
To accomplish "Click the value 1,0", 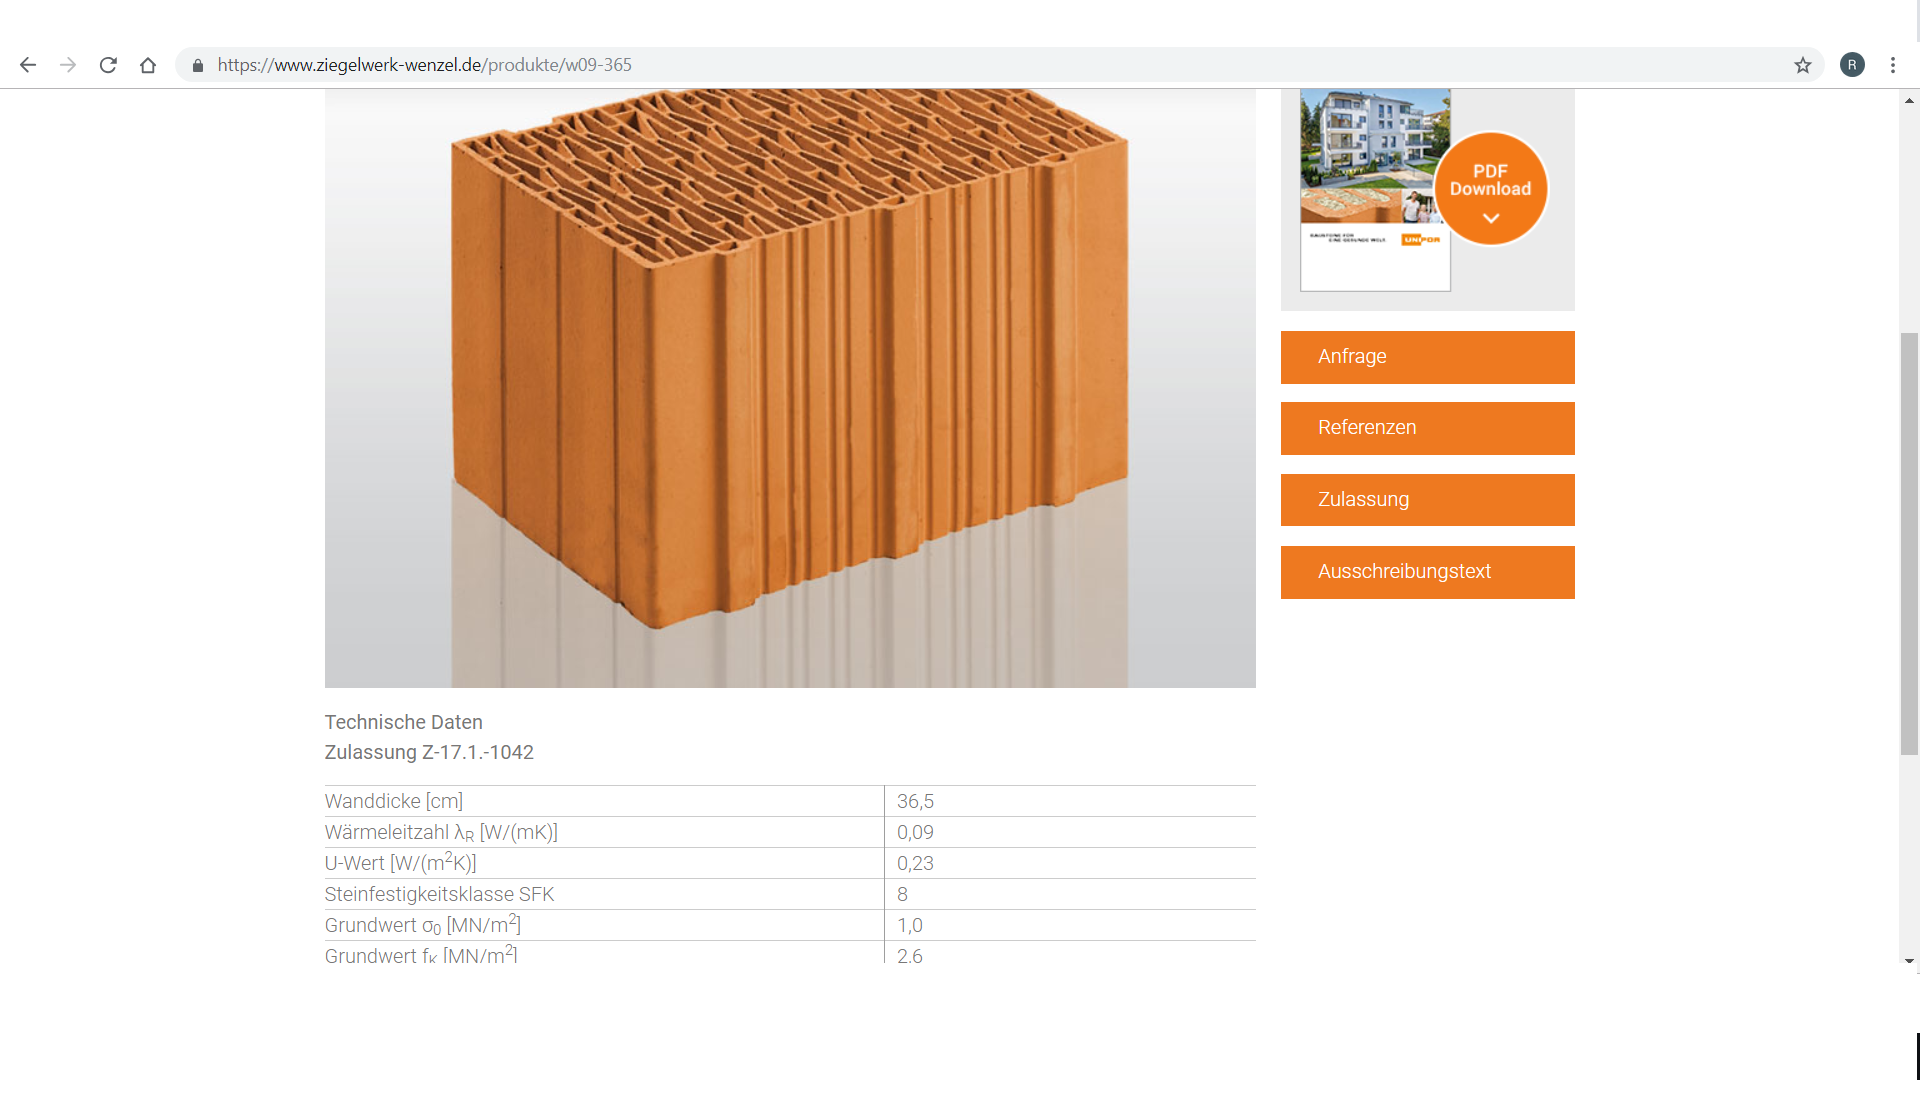I will [909, 925].
